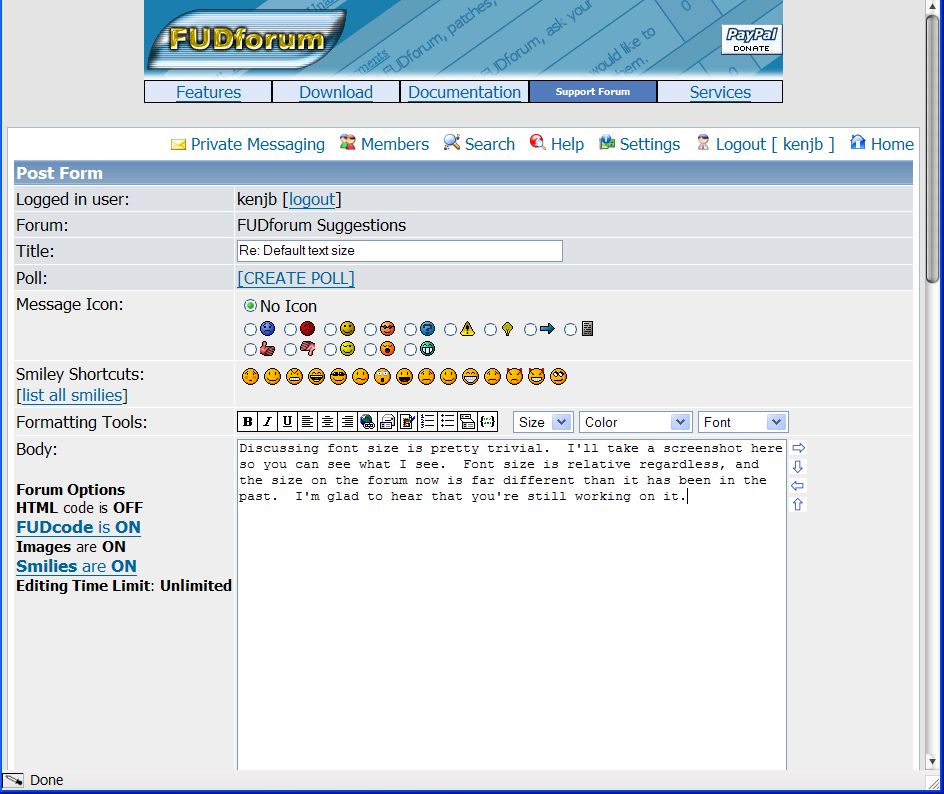Align text right
The height and width of the screenshot is (794, 944).
click(x=347, y=422)
